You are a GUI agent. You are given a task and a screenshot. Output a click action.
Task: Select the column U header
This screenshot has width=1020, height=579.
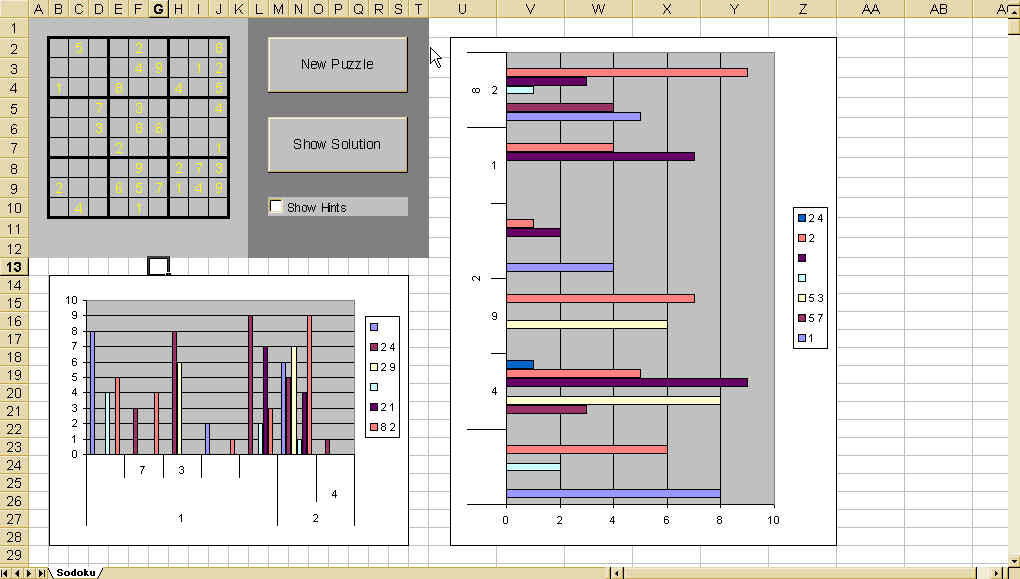(462, 9)
